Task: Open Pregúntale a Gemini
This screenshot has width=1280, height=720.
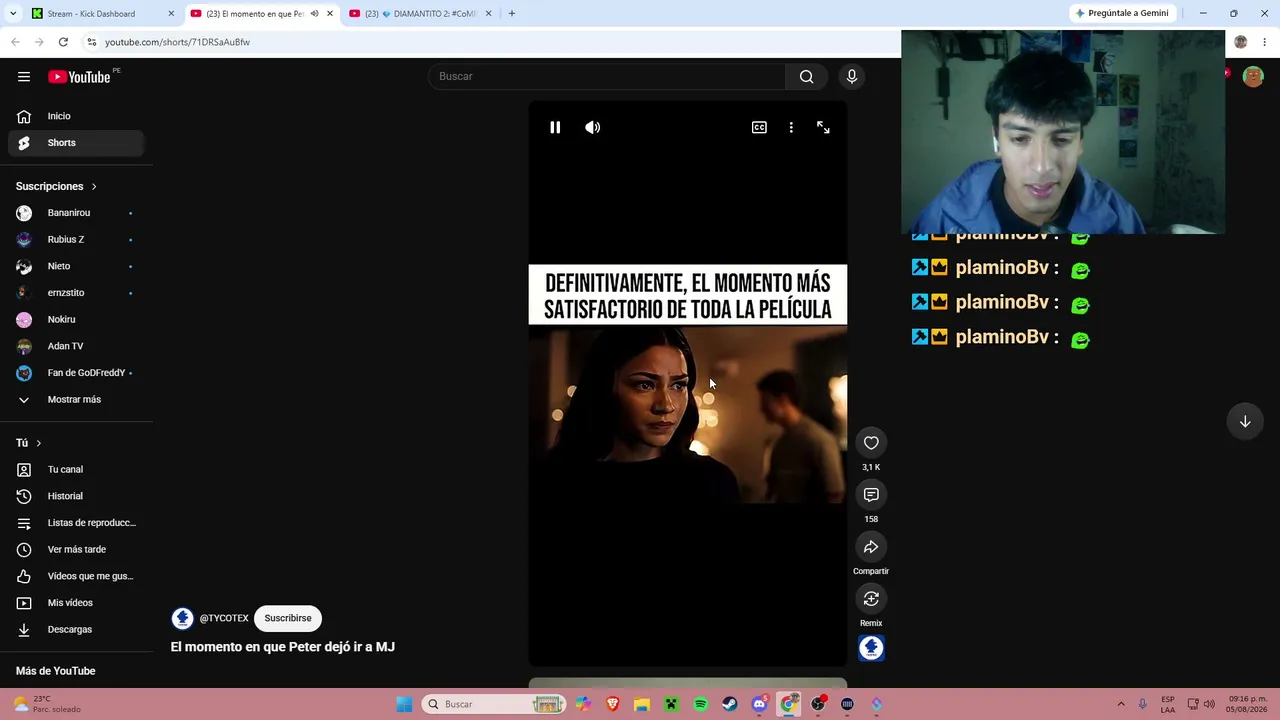Action: click(x=1121, y=13)
